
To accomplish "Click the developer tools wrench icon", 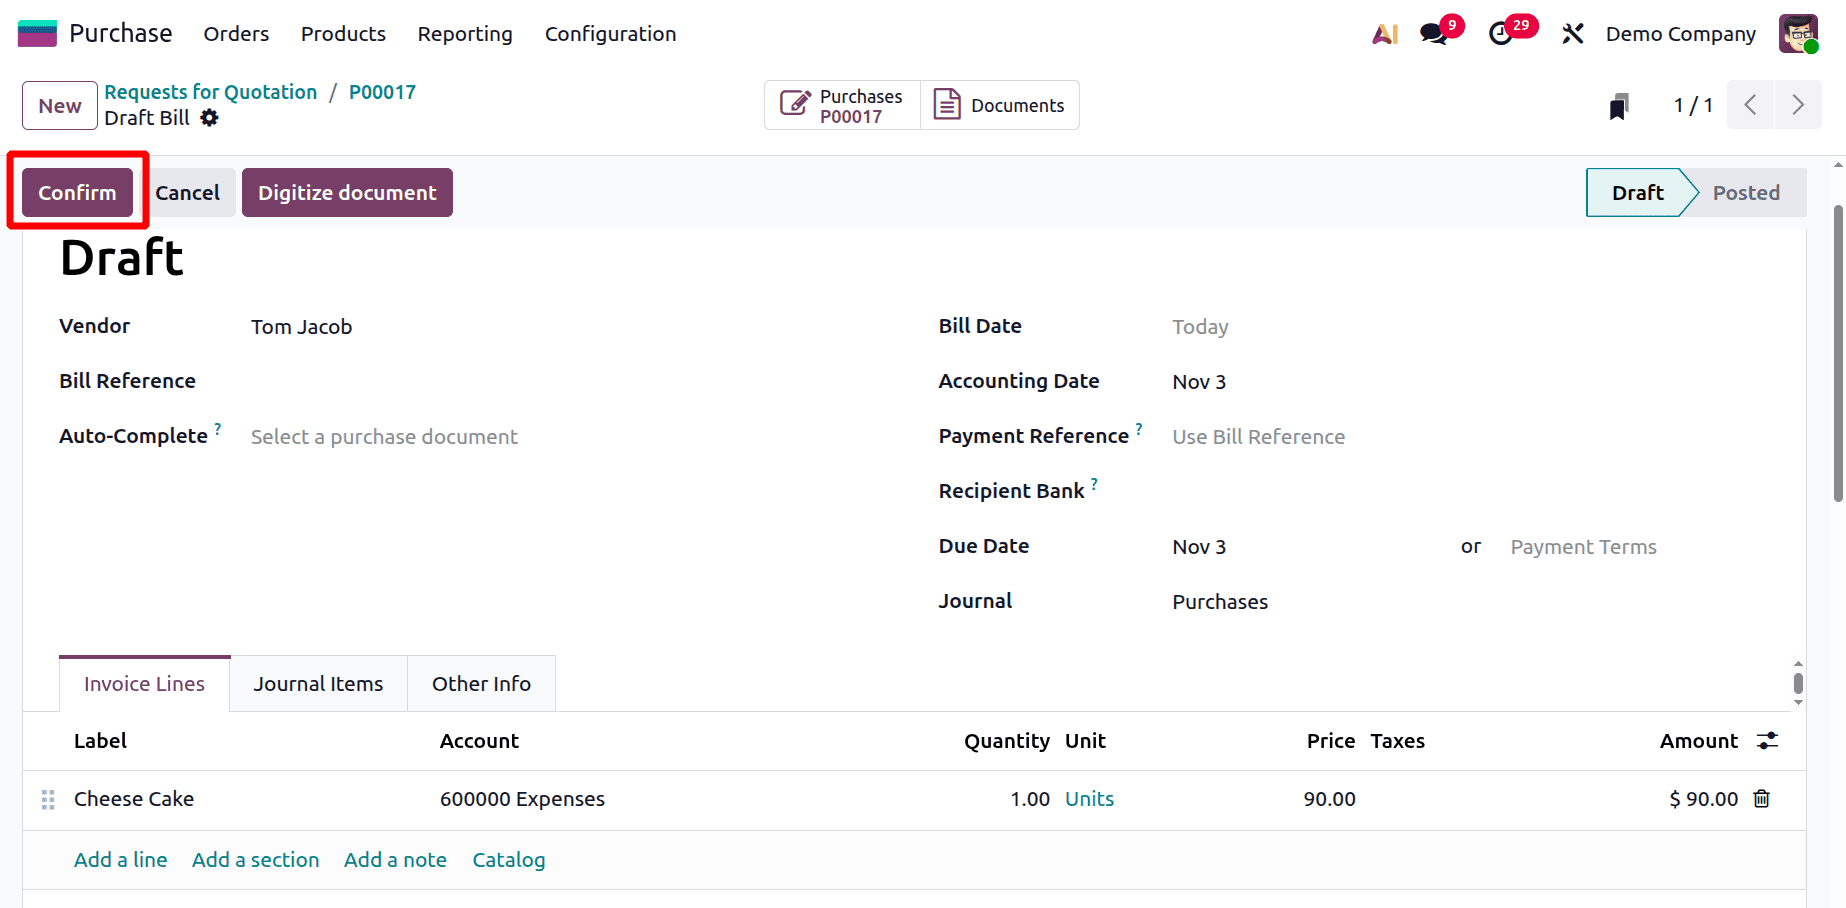I will point(1573,33).
